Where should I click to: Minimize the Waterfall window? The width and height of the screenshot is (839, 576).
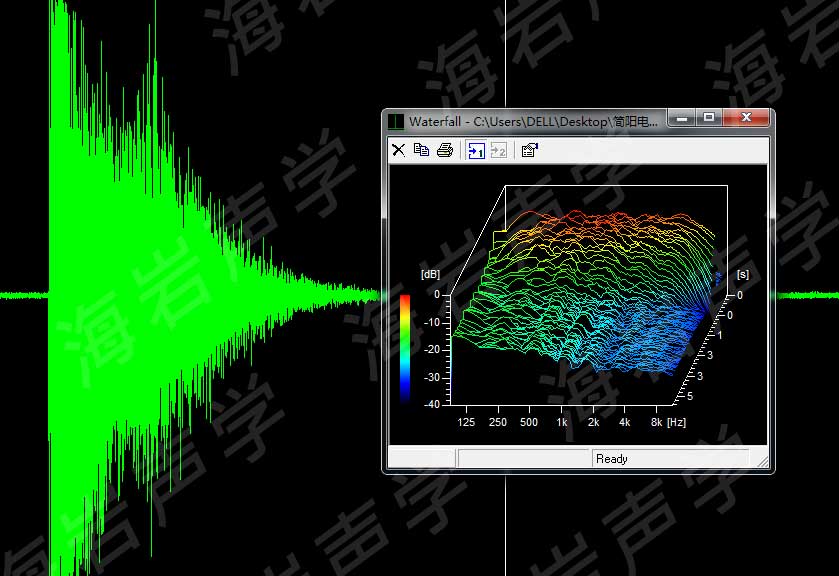click(683, 118)
